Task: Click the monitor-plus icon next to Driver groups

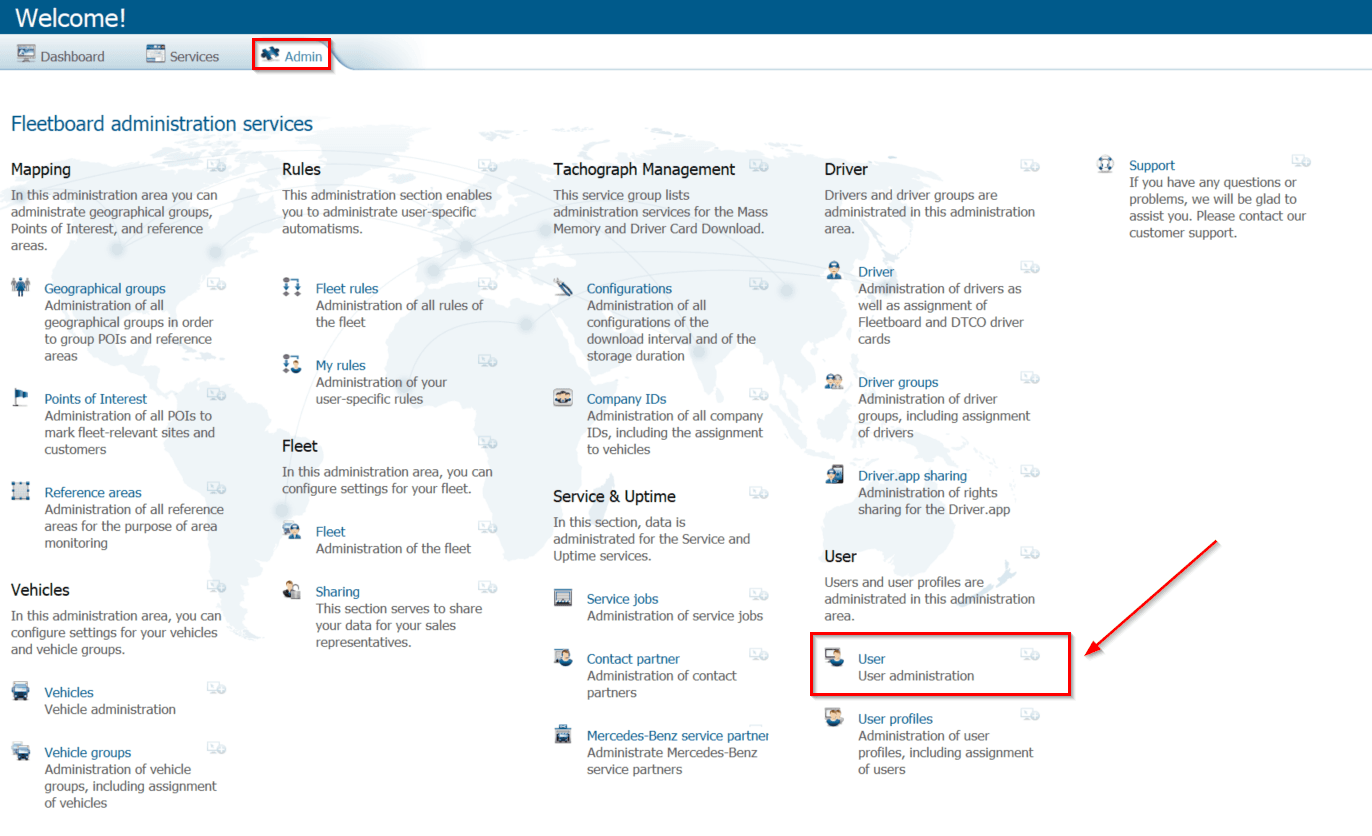Action: pyautogui.click(x=1030, y=377)
